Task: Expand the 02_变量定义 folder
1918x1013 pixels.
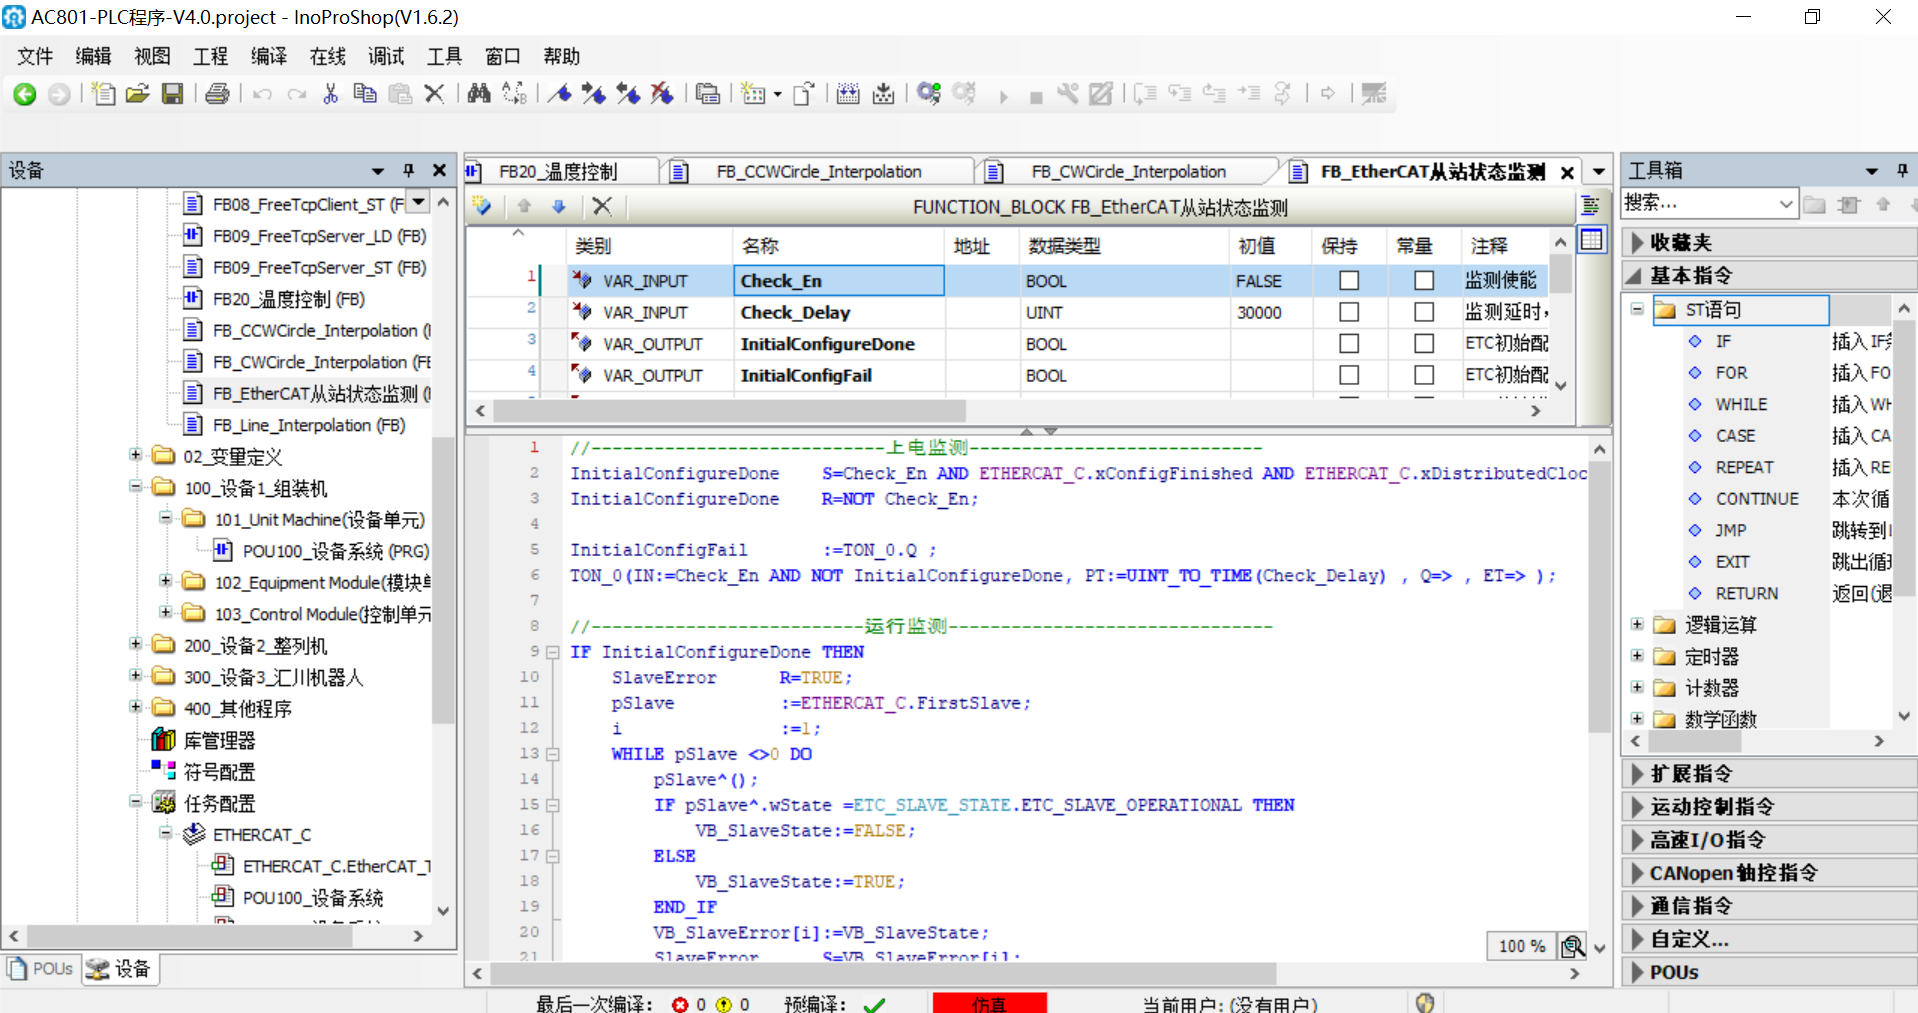Action: (x=135, y=455)
